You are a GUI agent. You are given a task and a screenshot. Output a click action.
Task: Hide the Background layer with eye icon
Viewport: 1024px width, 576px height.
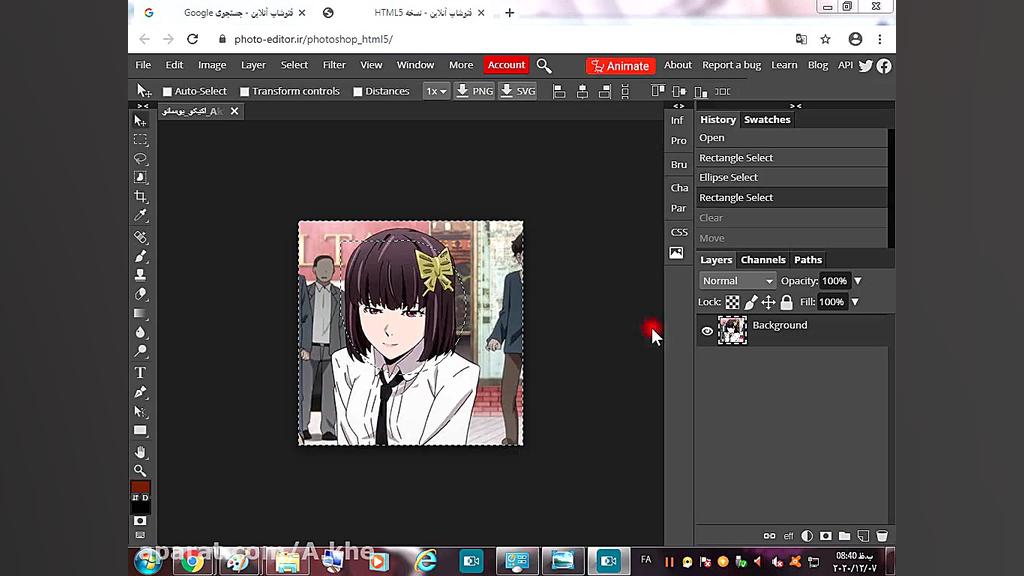pyautogui.click(x=707, y=331)
